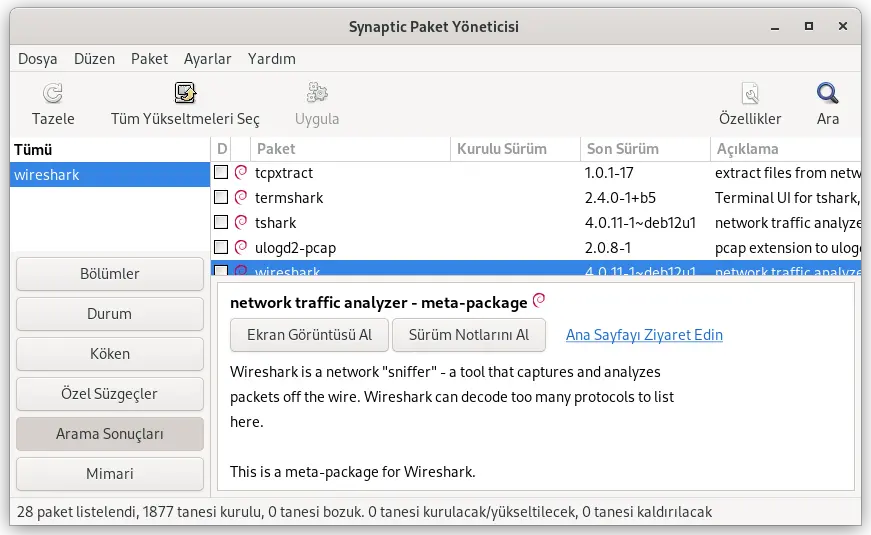Screen dimensions: 871x535
Task: Select the ulogd2-pcap package name
Action: click(296, 248)
